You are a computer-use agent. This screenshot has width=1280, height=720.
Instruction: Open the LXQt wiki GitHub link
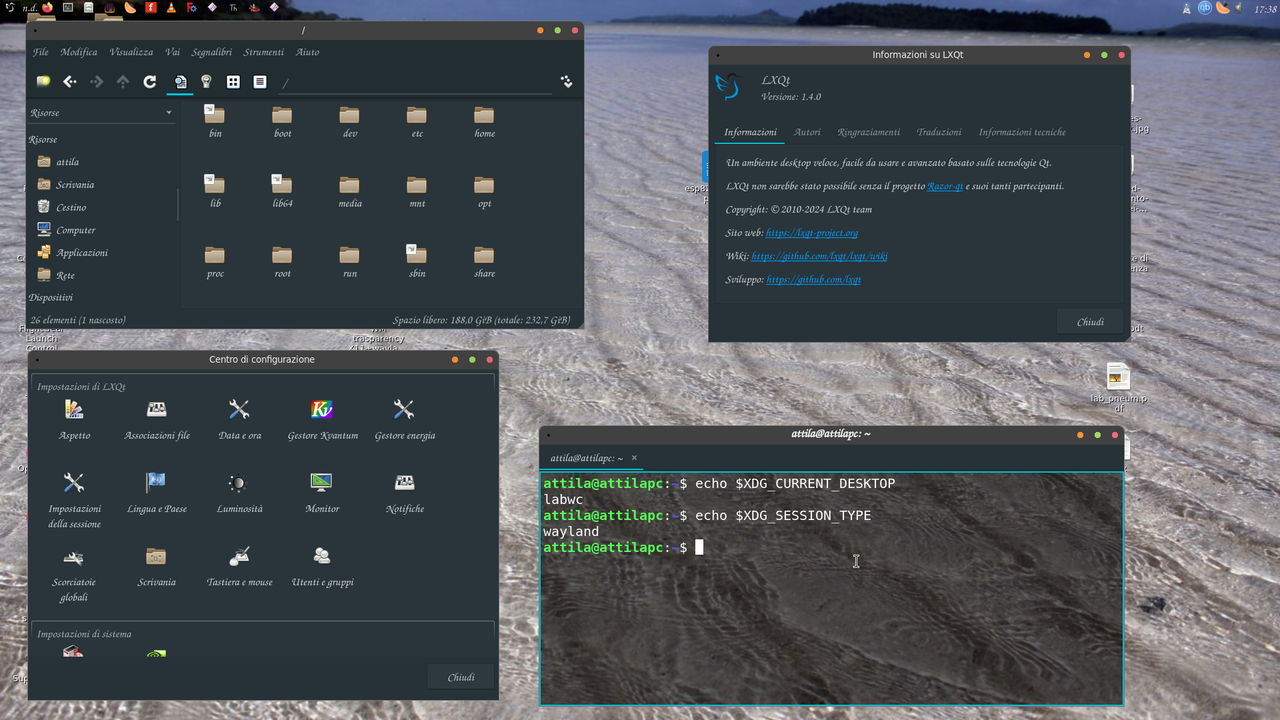819,256
